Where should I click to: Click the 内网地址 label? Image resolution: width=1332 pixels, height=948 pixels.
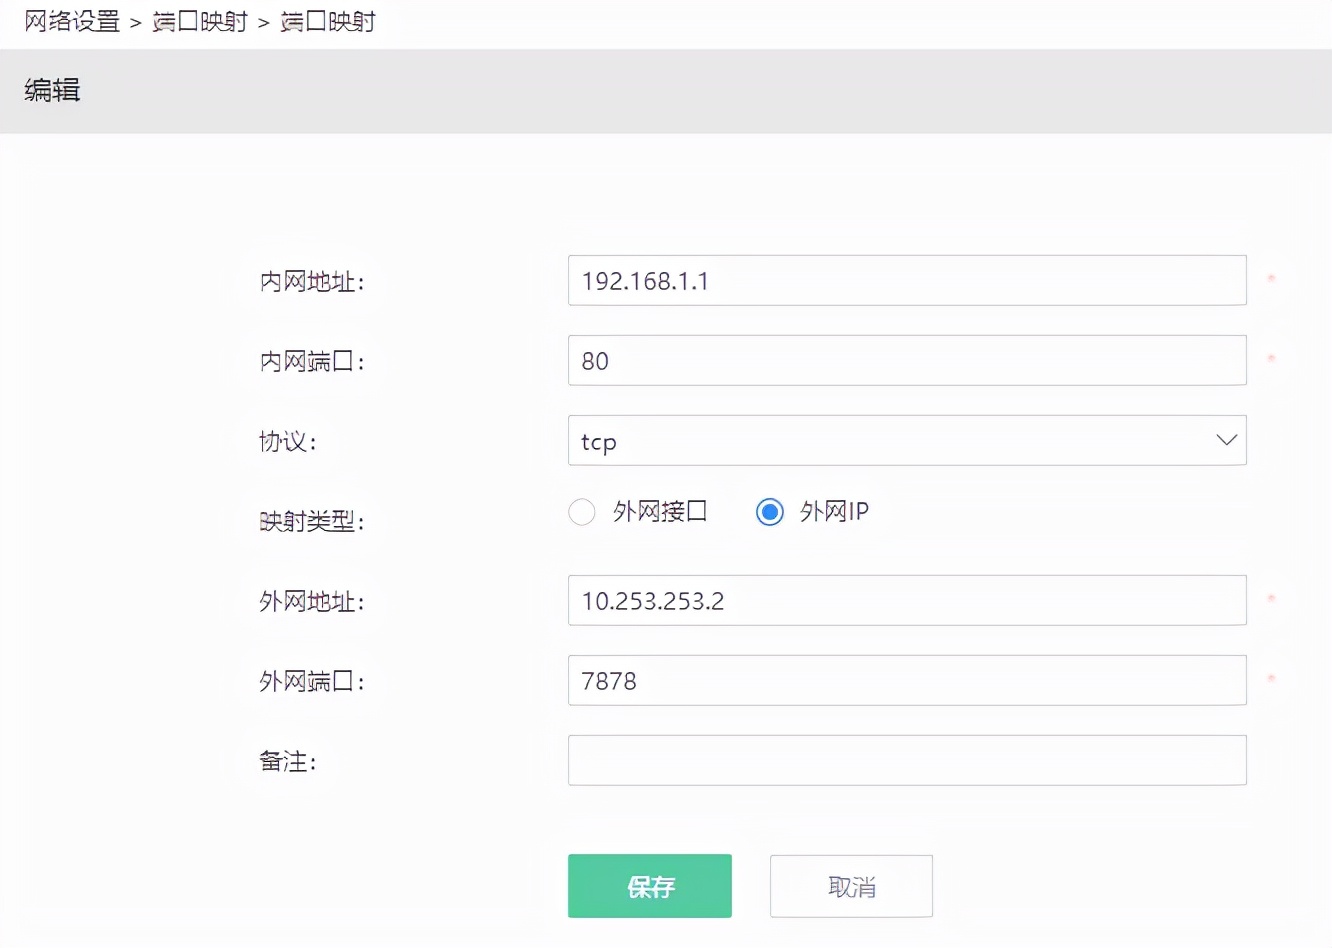tap(311, 282)
